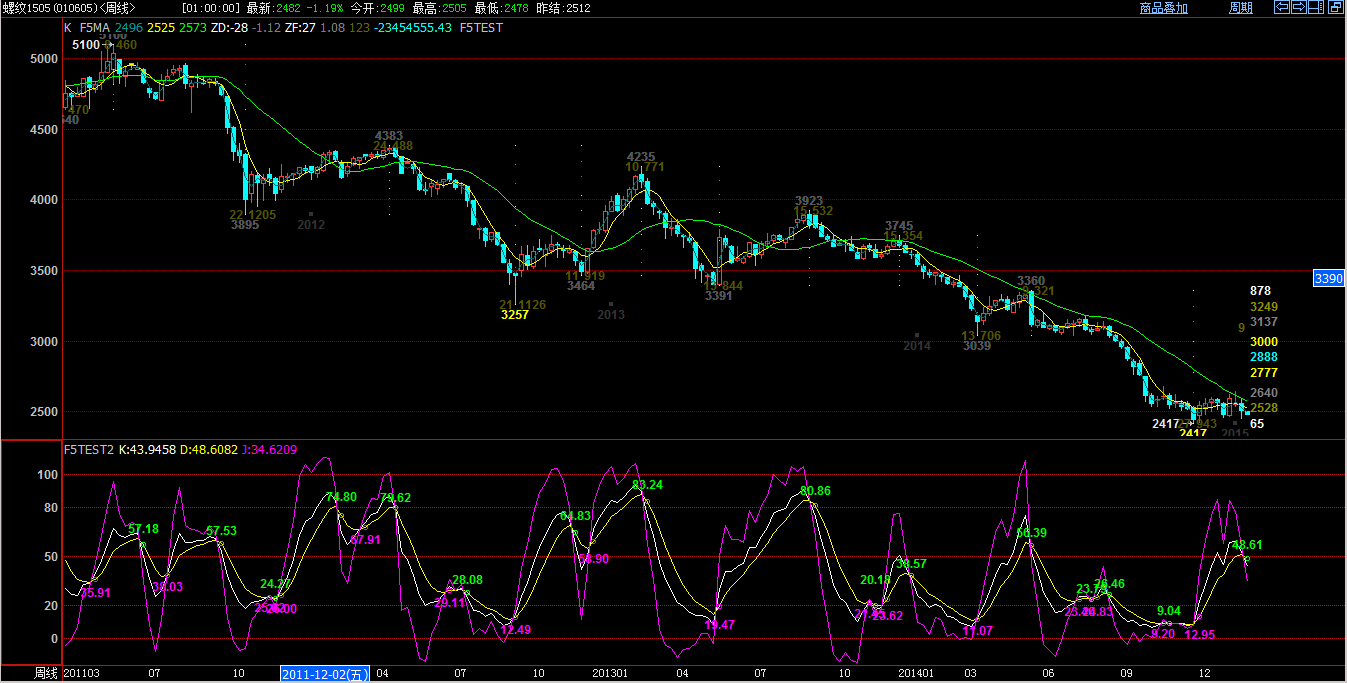Select the F5MA indicator label
Viewport: 1347px width, 683px height.
pos(94,28)
